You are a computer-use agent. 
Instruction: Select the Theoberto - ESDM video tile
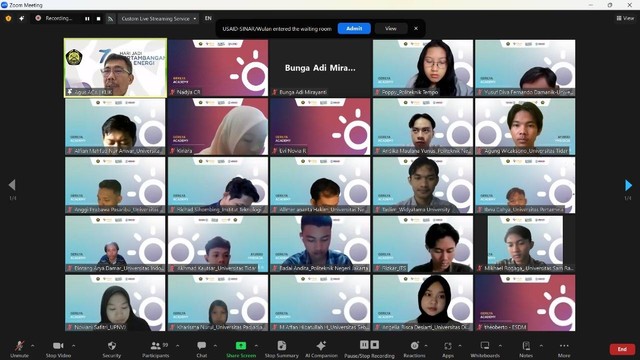(525, 303)
